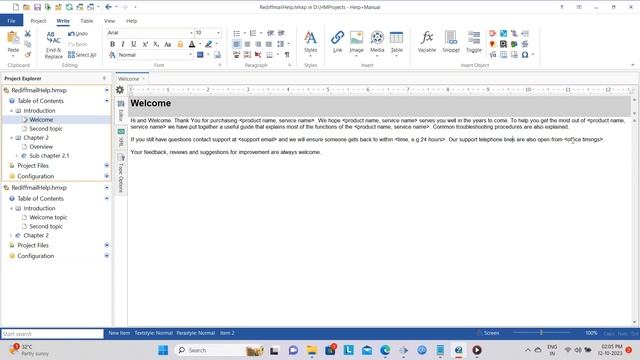640x360 pixels.
Task: Open the File menu
Action: click(11, 20)
